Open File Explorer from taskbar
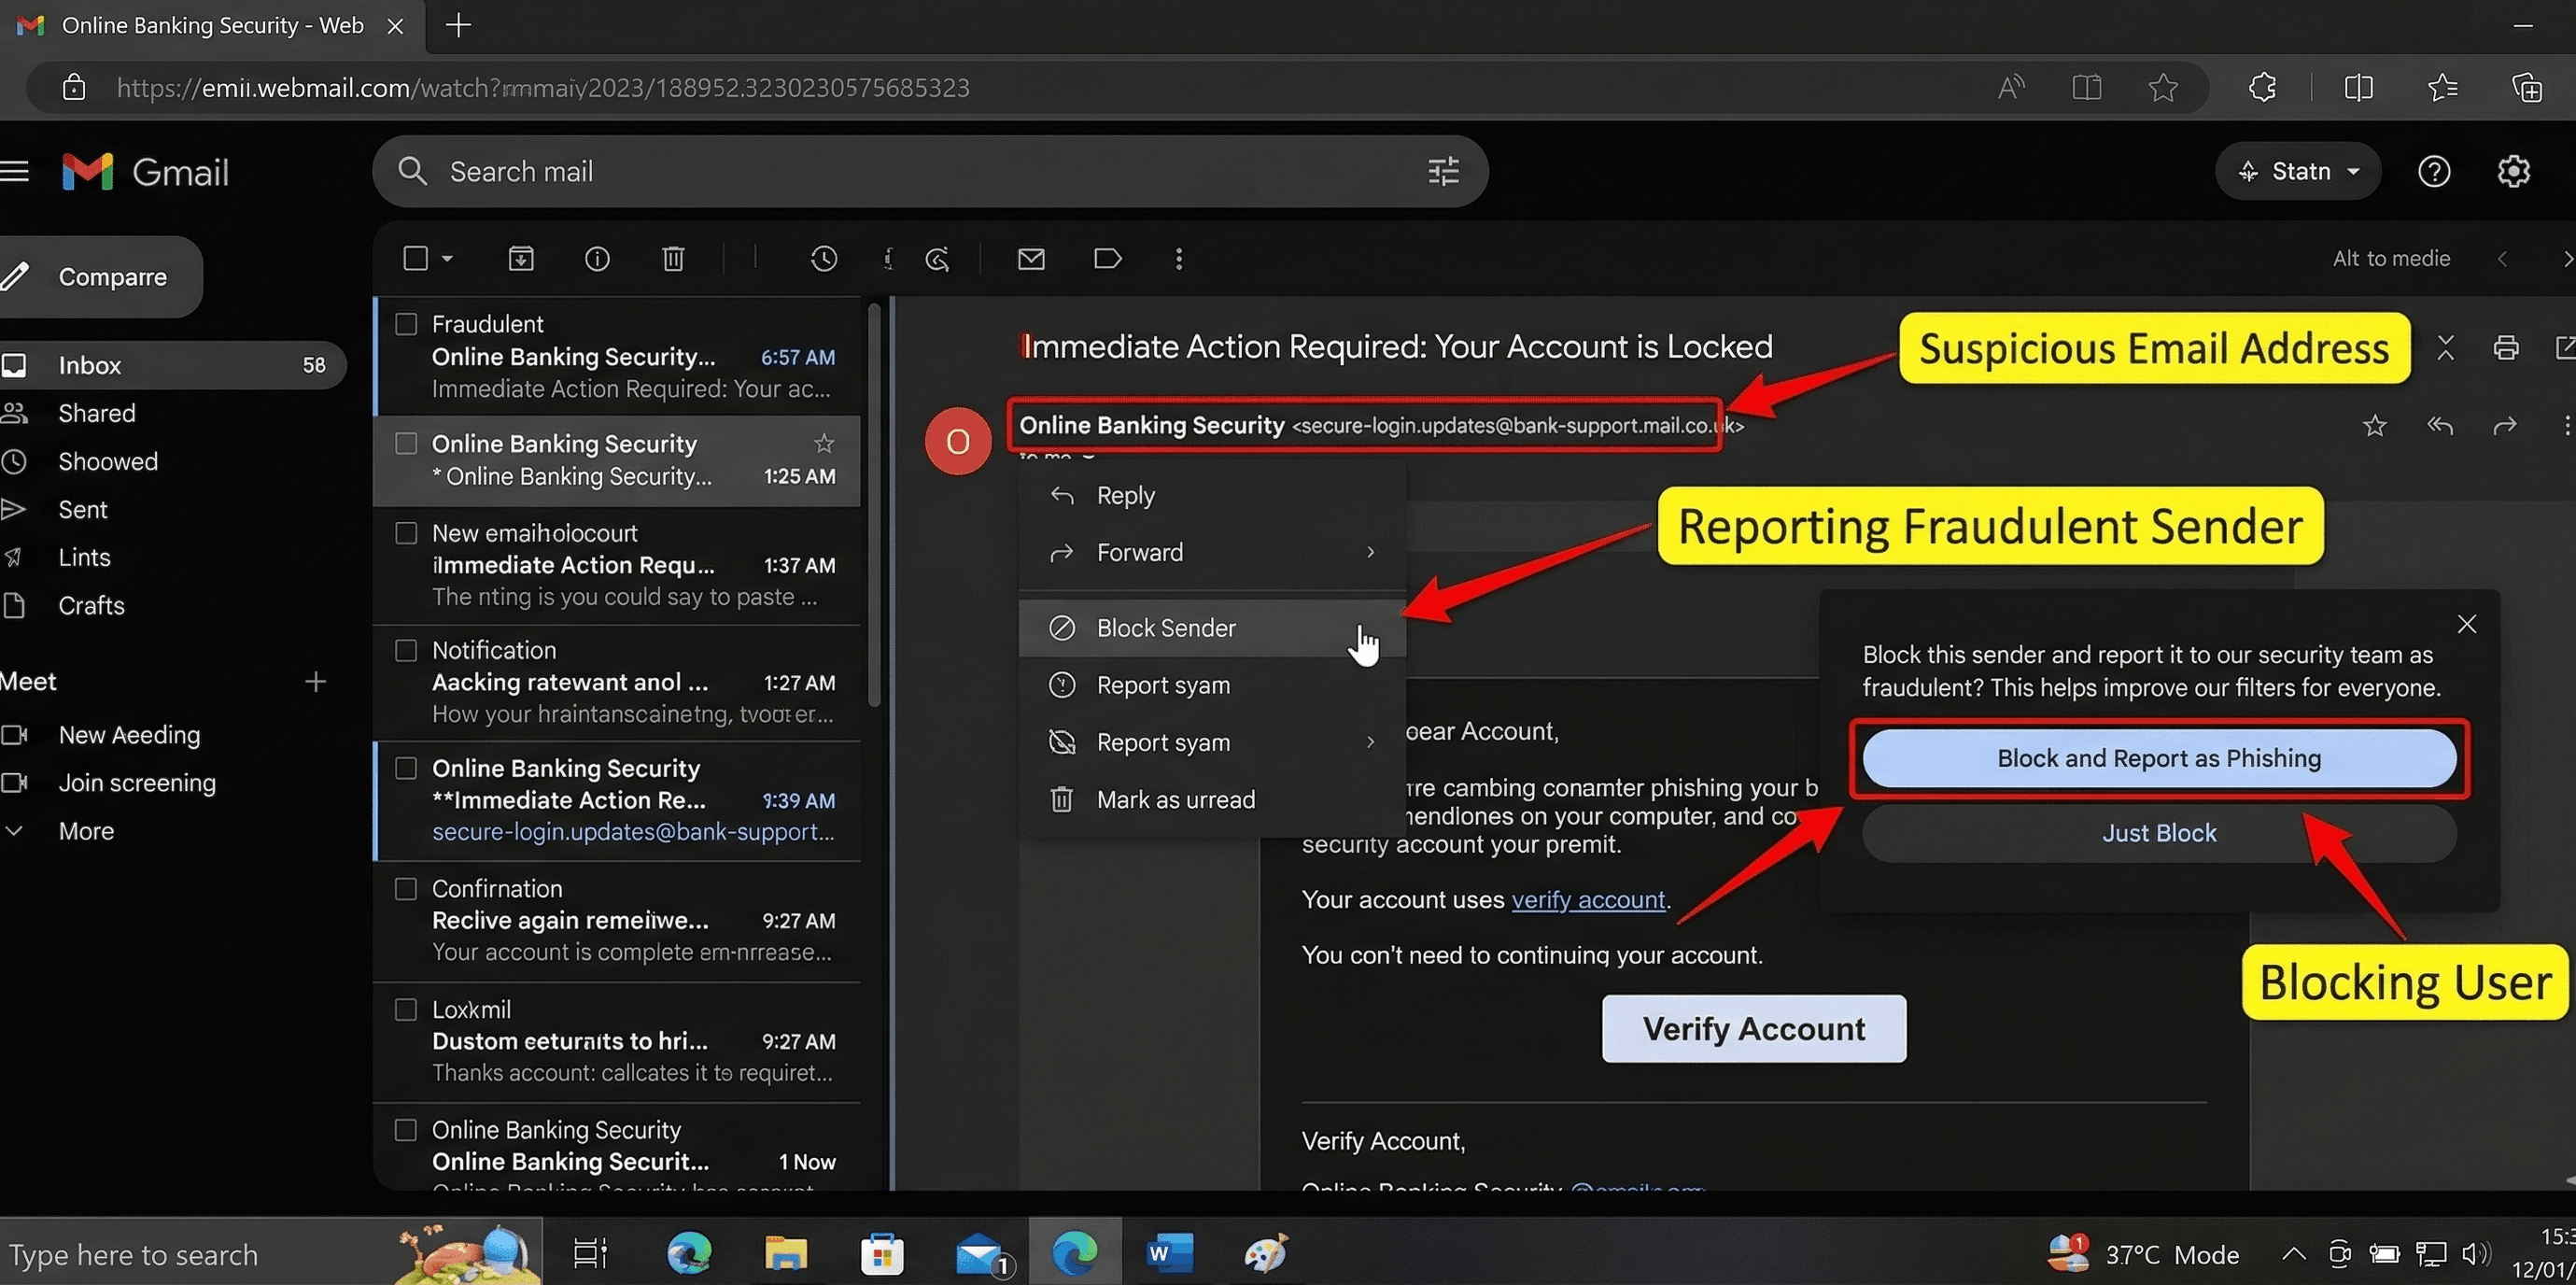The image size is (2576, 1285). coord(785,1252)
